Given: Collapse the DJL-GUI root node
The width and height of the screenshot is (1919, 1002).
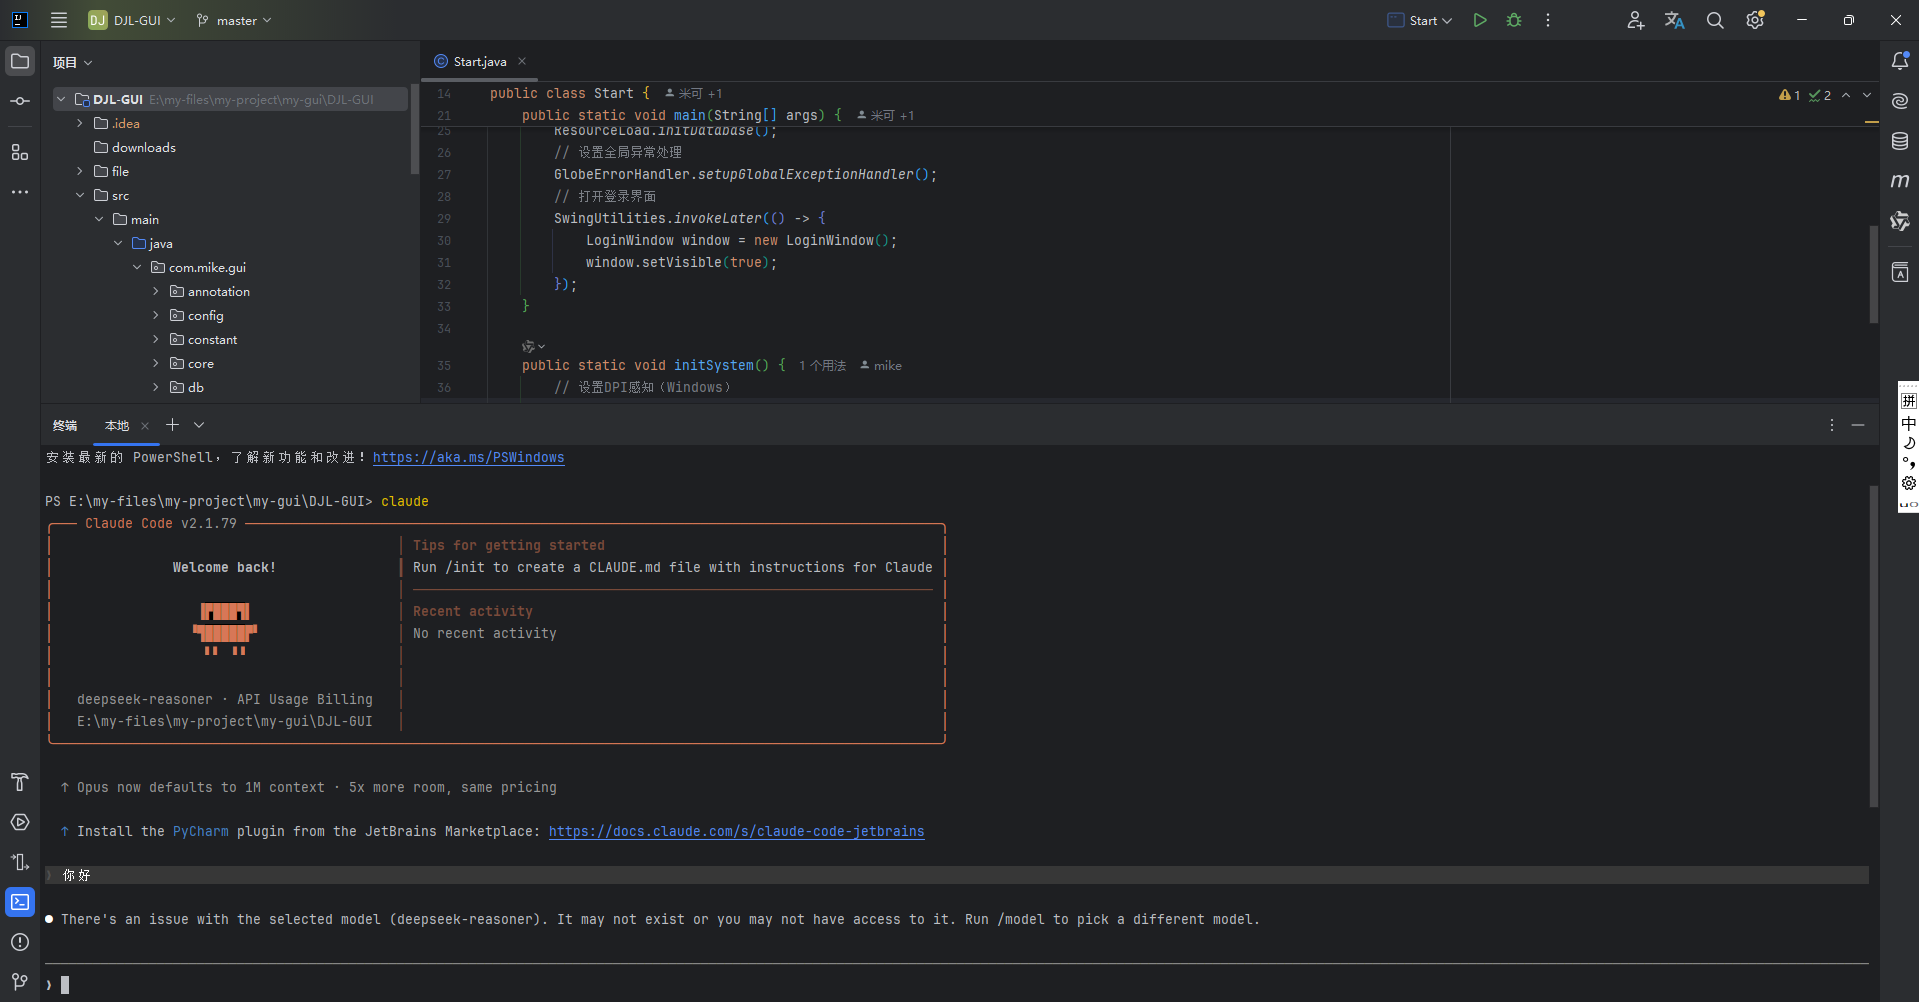Looking at the screenshot, I should 61,99.
